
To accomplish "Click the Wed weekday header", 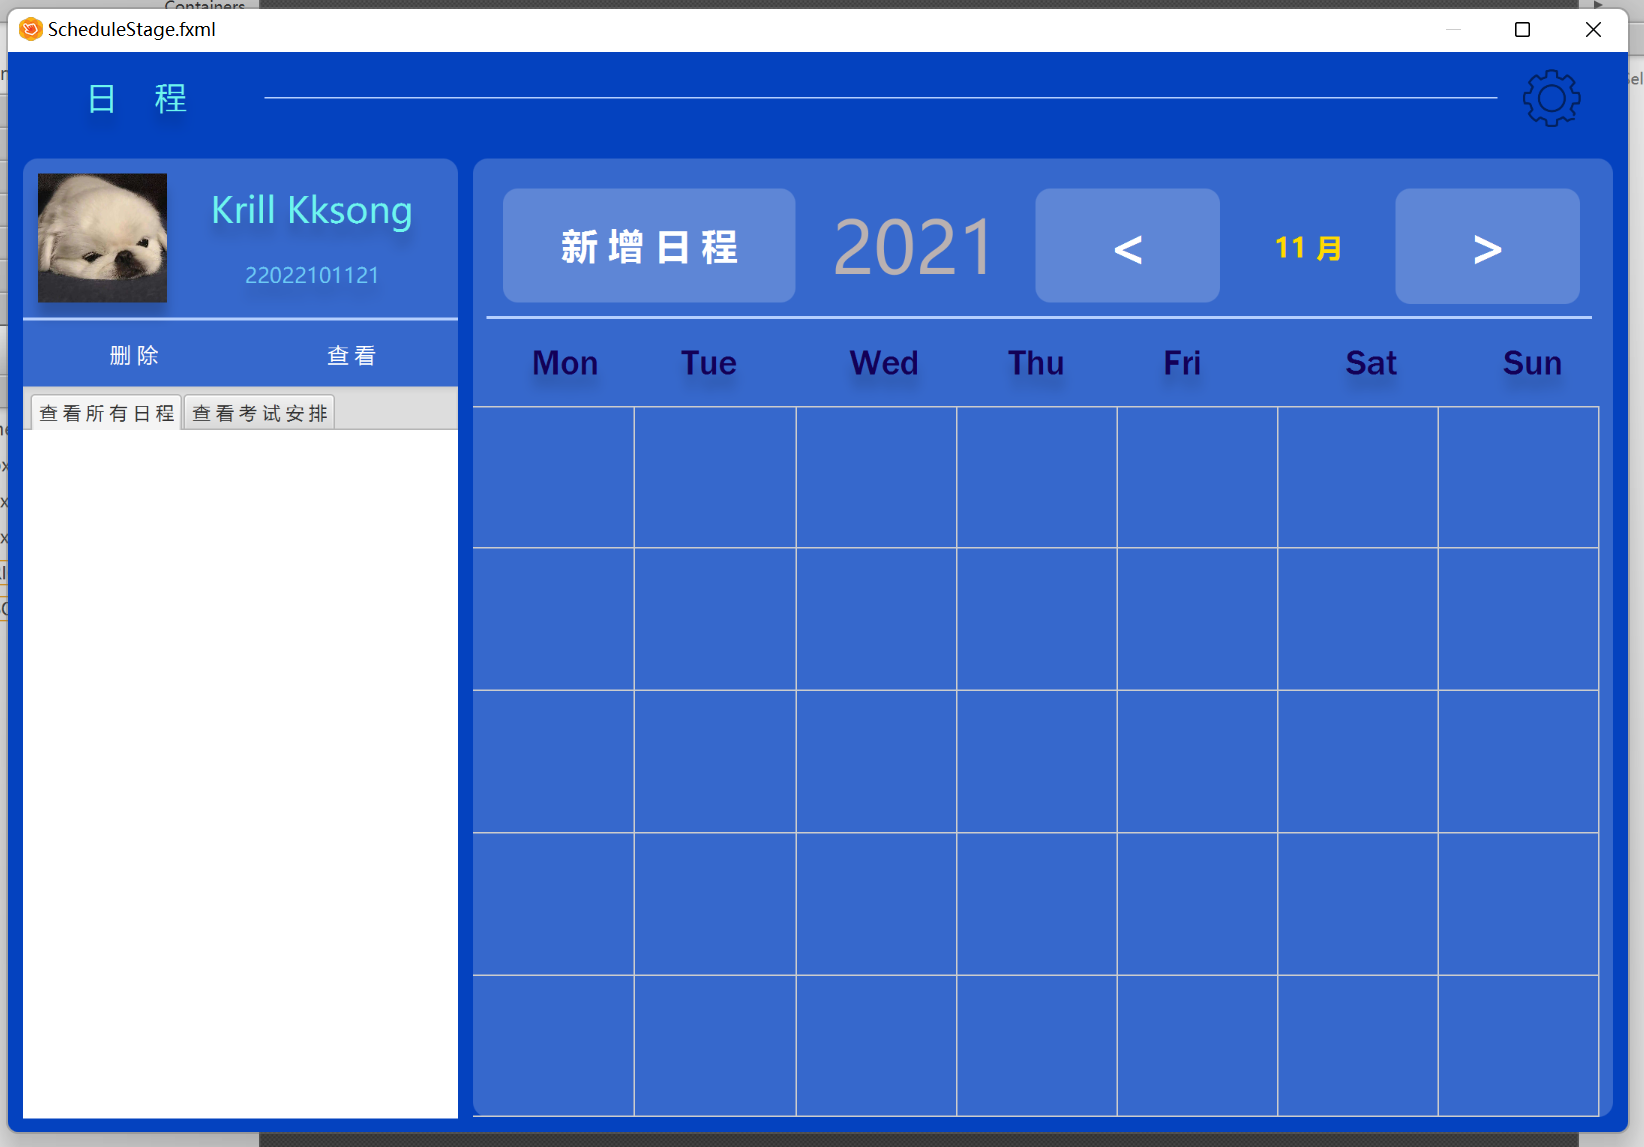I will click(883, 363).
